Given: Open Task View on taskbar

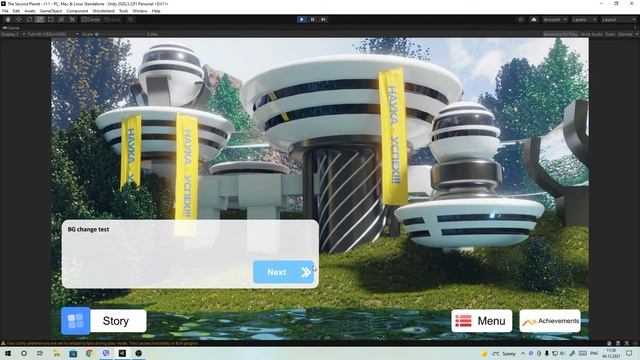Looking at the screenshot, I should (x=40, y=353).
